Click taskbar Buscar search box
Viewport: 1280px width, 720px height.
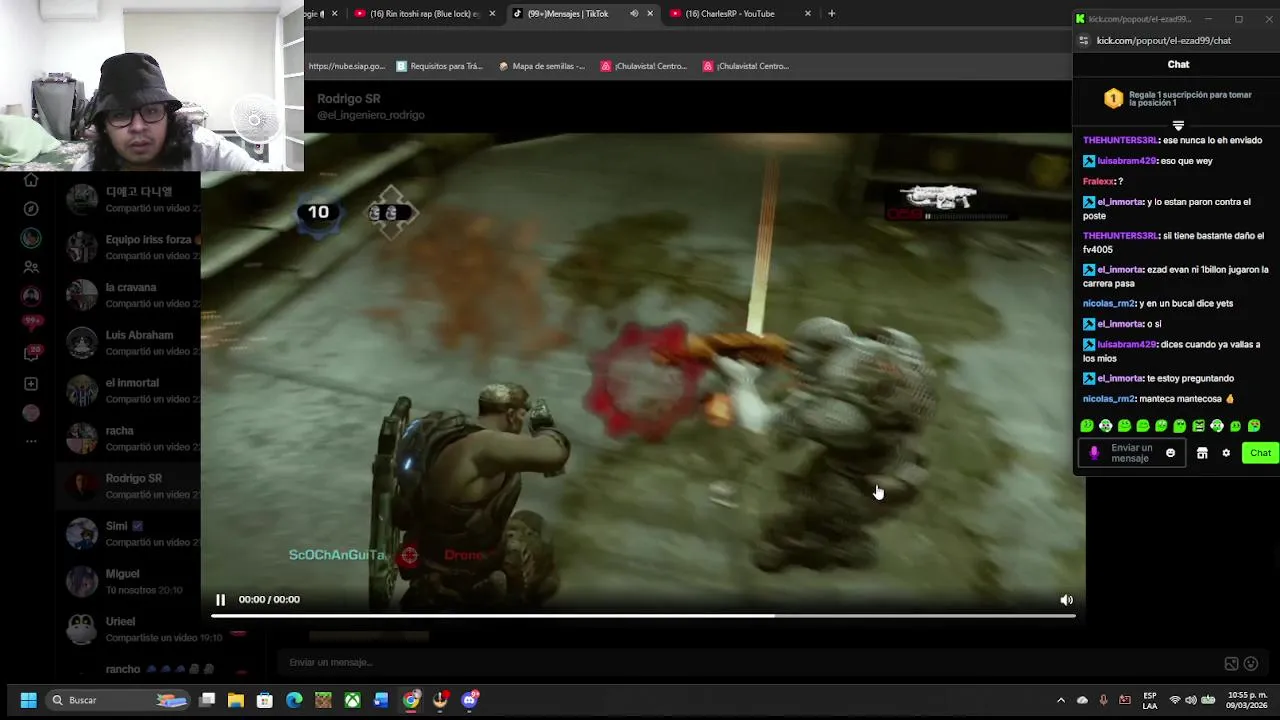point(118,700)
